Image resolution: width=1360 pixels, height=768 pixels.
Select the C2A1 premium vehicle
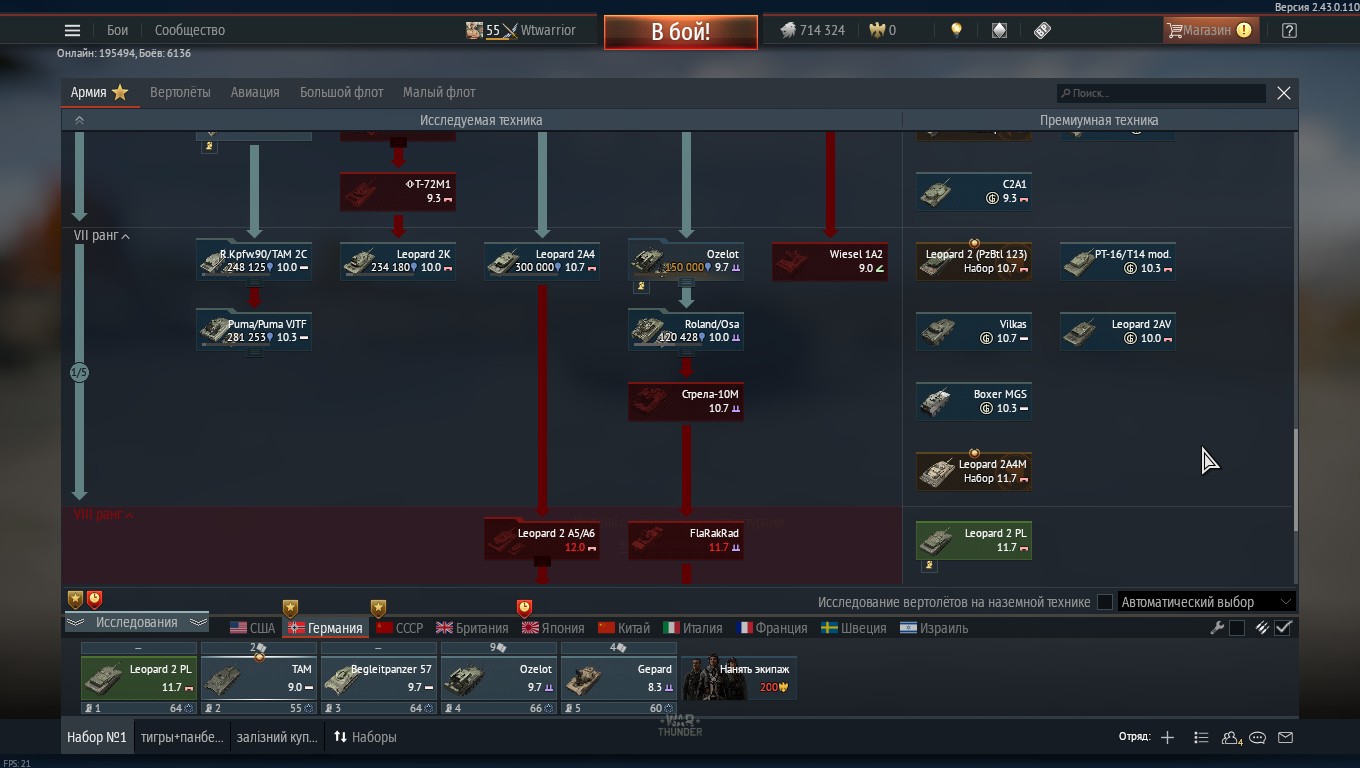(974, 191)
